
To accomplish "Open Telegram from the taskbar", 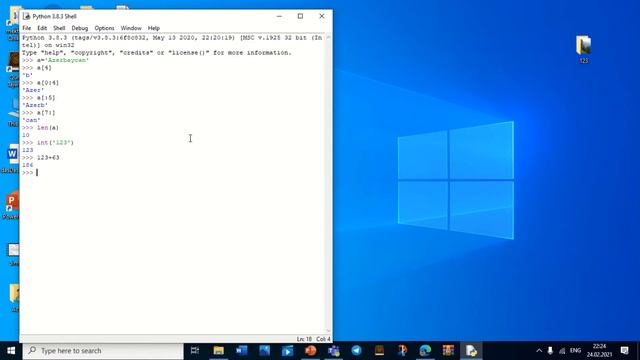I will 356,351.
